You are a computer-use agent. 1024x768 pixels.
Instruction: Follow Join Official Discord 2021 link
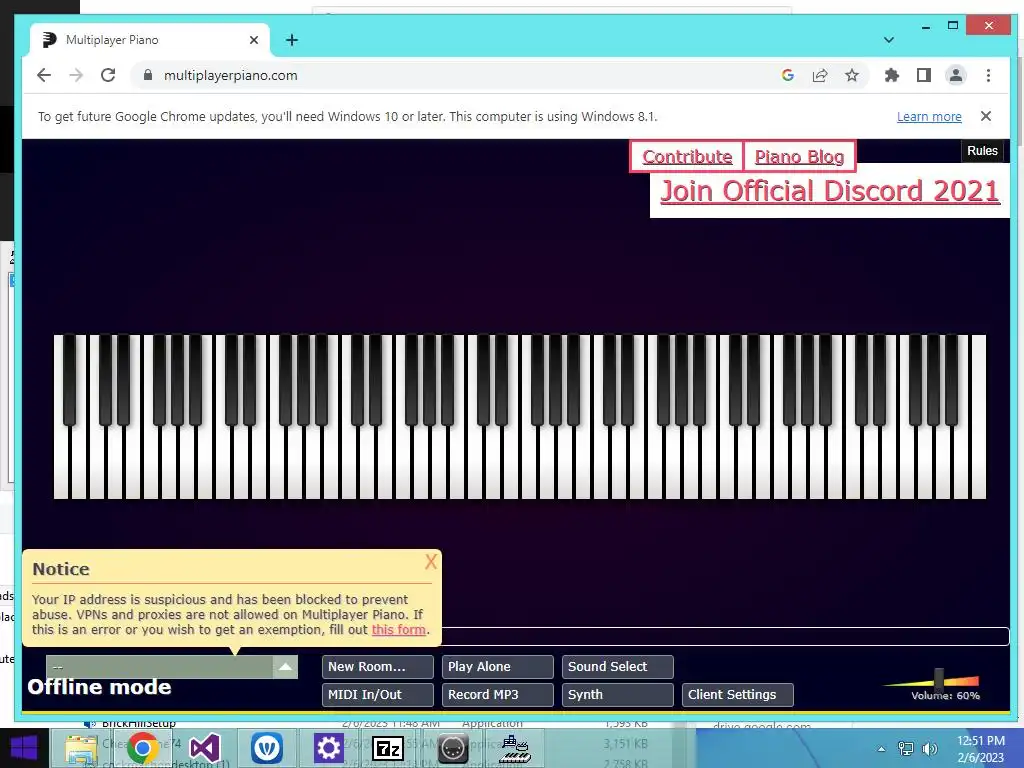(829, 191)
